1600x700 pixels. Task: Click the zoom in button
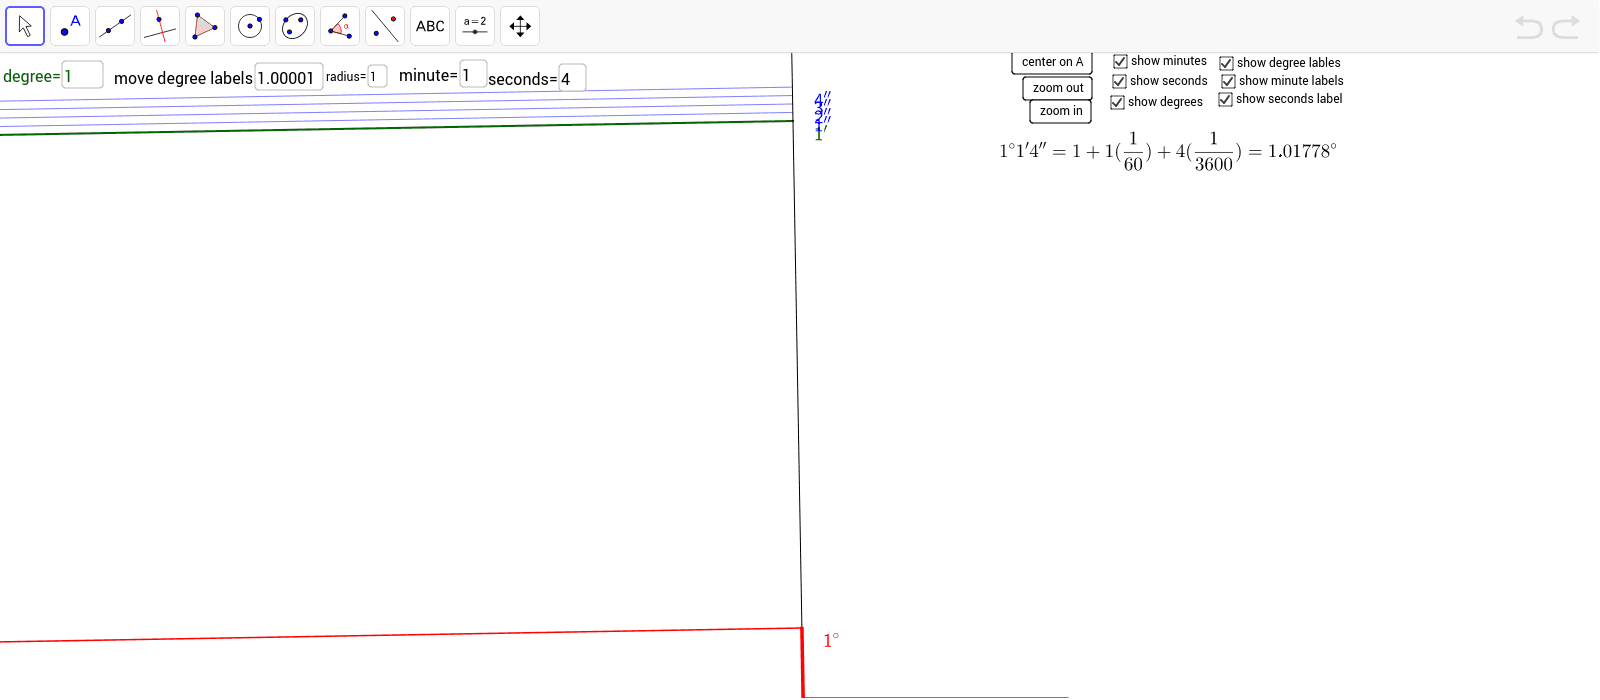click(x=1061, y=111)
